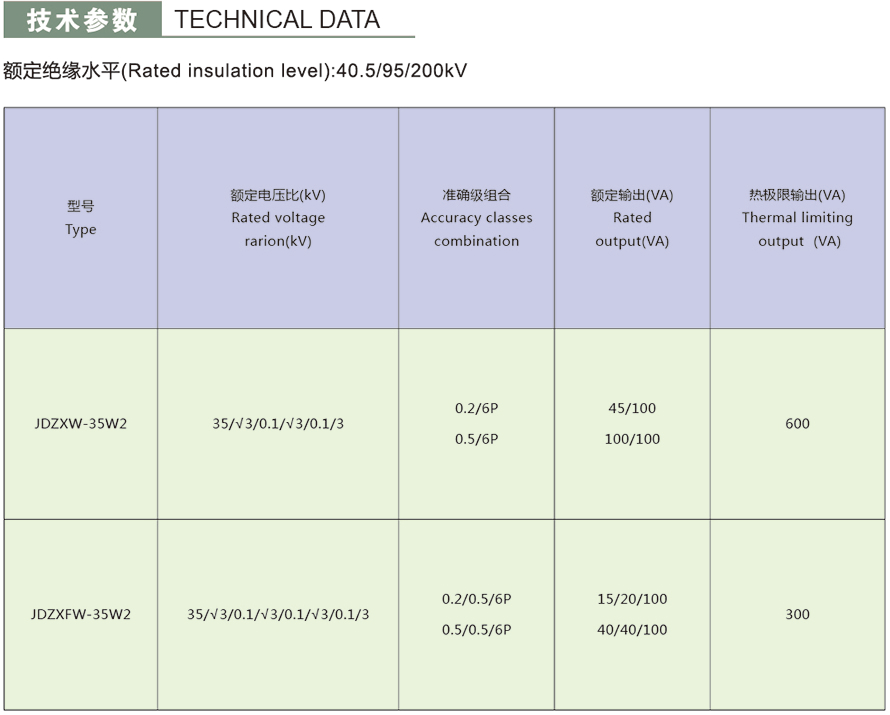890x715 pixels.
Task: Select the Rated voltage ratio header cell
Action: (x=278, y=218)
